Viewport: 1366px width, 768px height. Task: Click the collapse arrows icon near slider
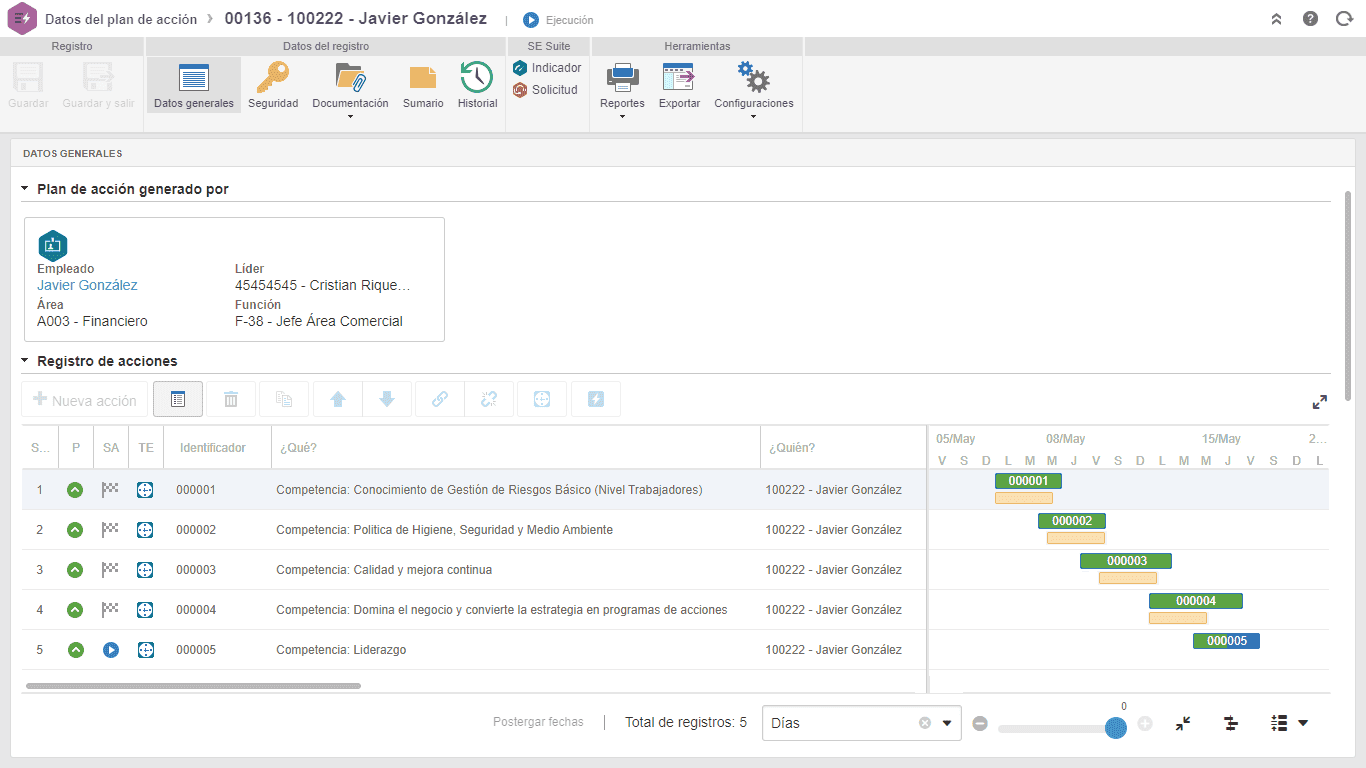tap(1183, 723)
